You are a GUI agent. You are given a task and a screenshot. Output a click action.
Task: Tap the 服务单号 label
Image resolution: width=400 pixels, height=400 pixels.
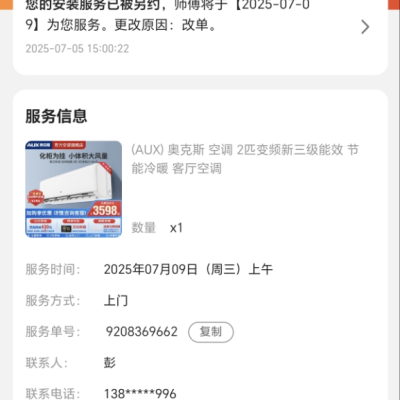(53, 332)
